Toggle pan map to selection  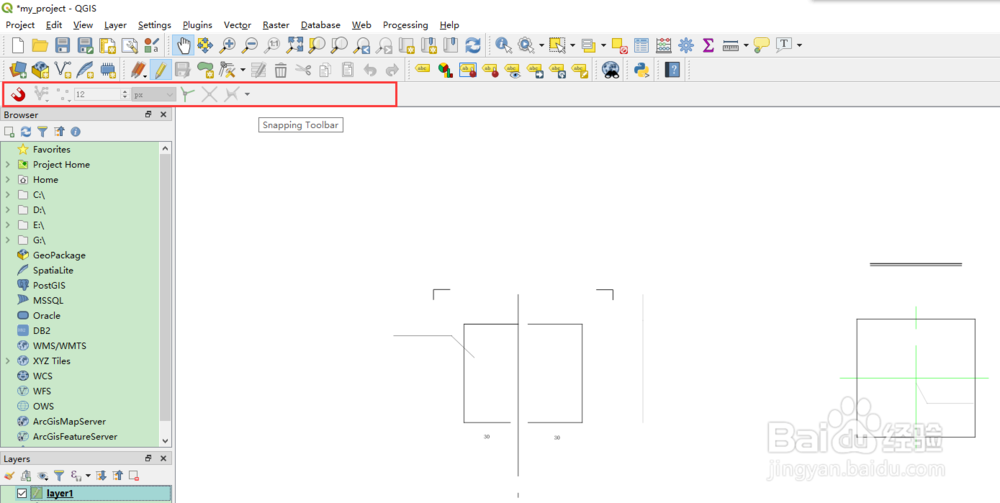point(205,45)
